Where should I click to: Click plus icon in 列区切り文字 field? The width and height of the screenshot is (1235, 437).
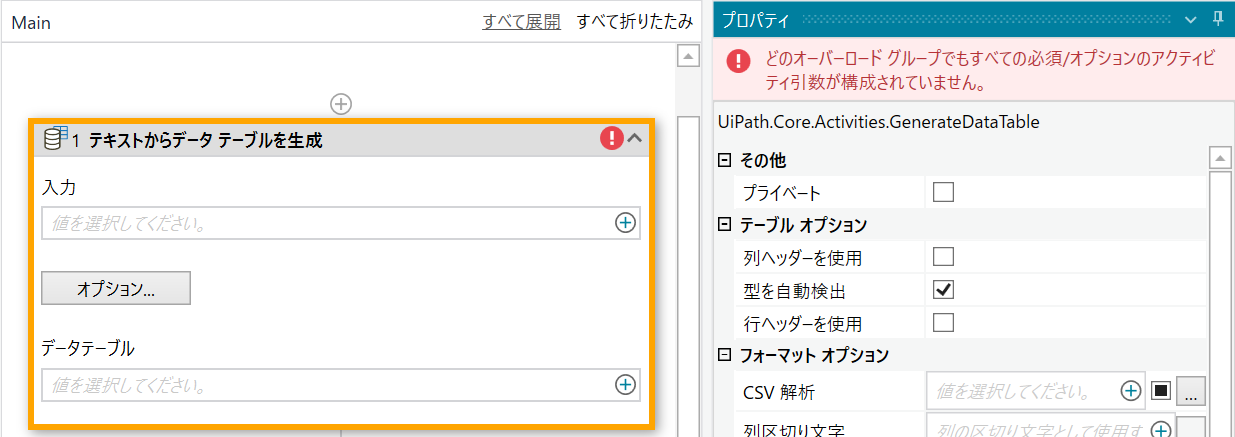tap(1161, 430)
